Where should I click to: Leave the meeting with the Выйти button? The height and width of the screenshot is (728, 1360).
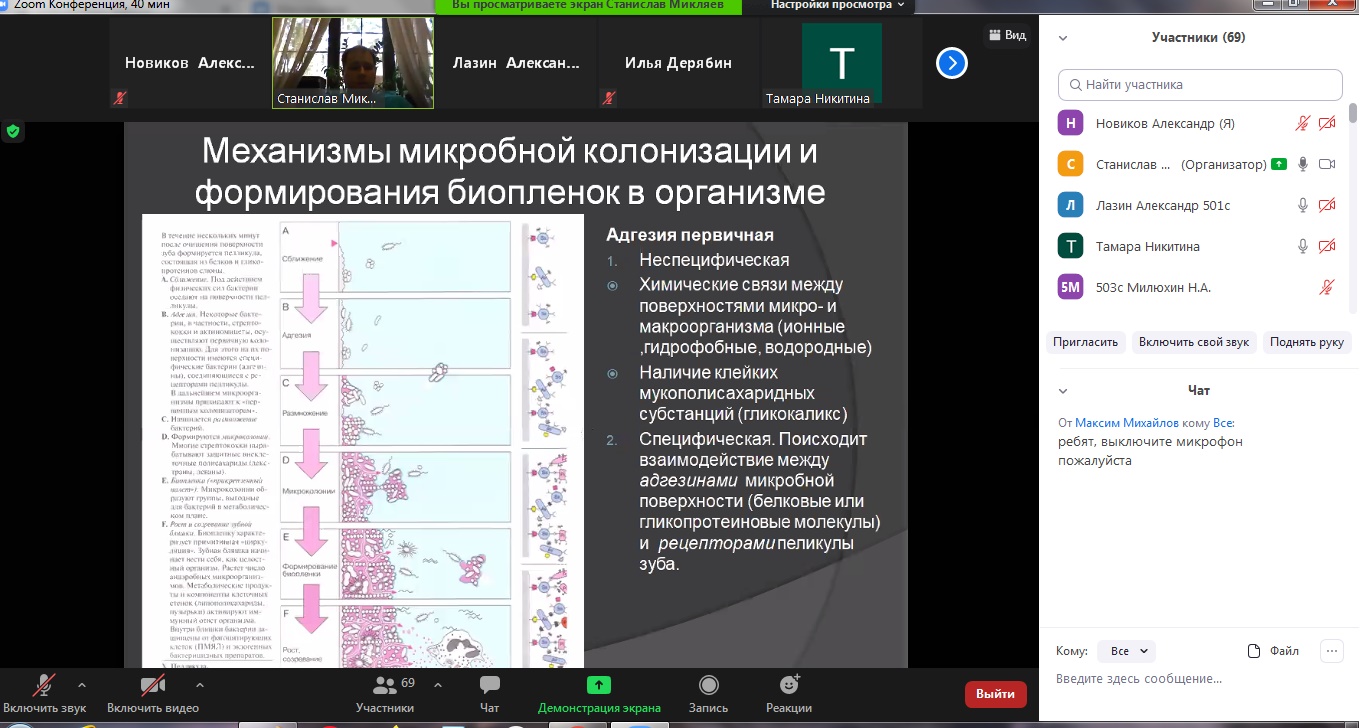coord(995,694)
